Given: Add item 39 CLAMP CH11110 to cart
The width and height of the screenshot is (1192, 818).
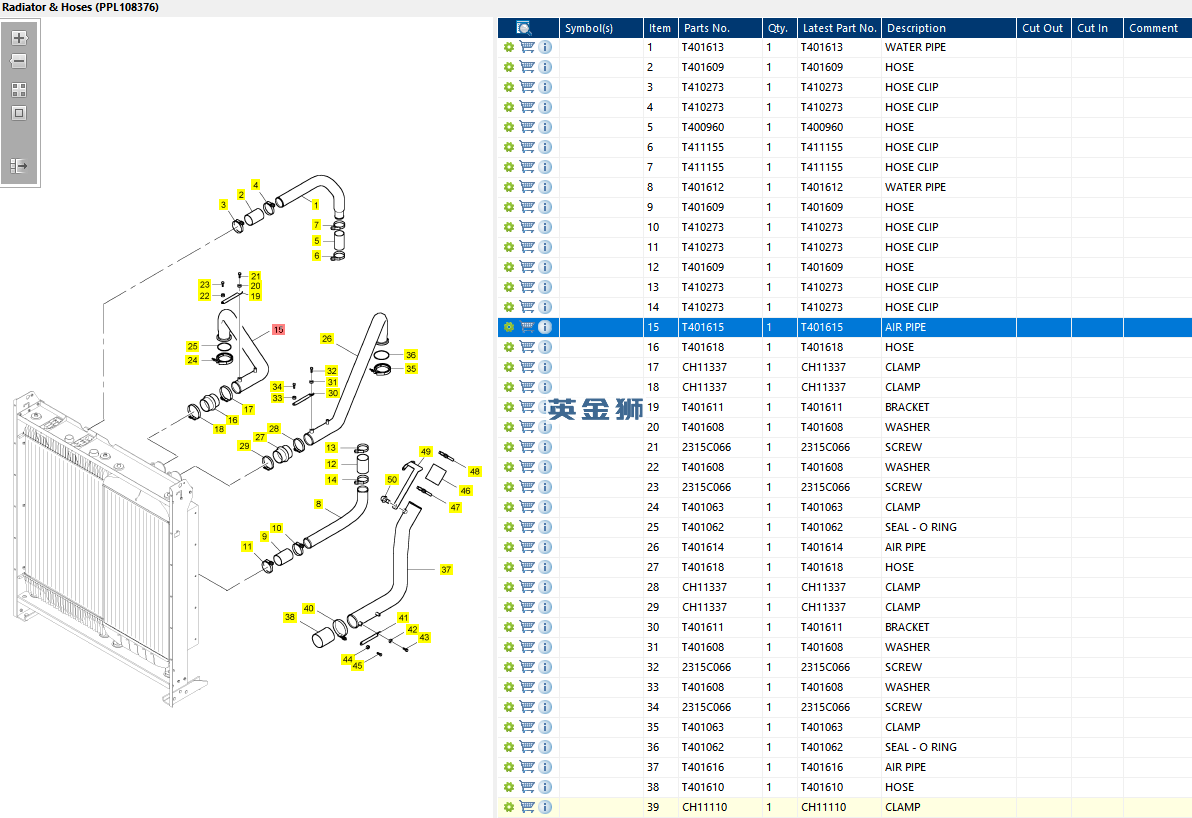Looking at the screenshot, I should point(527,807).
